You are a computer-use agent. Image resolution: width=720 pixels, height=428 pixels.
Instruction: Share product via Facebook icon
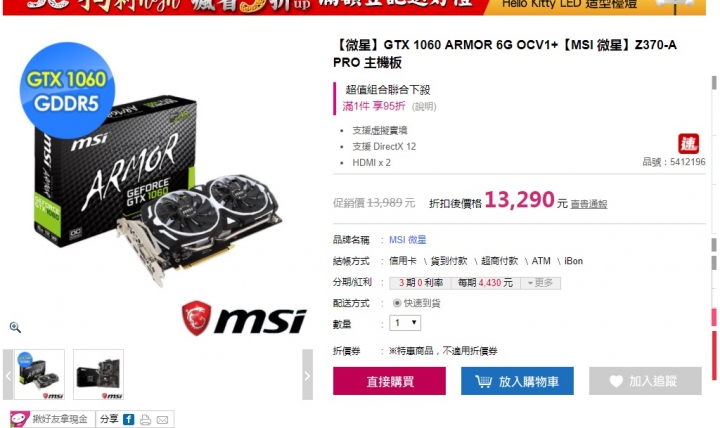[x=129, y=419]
